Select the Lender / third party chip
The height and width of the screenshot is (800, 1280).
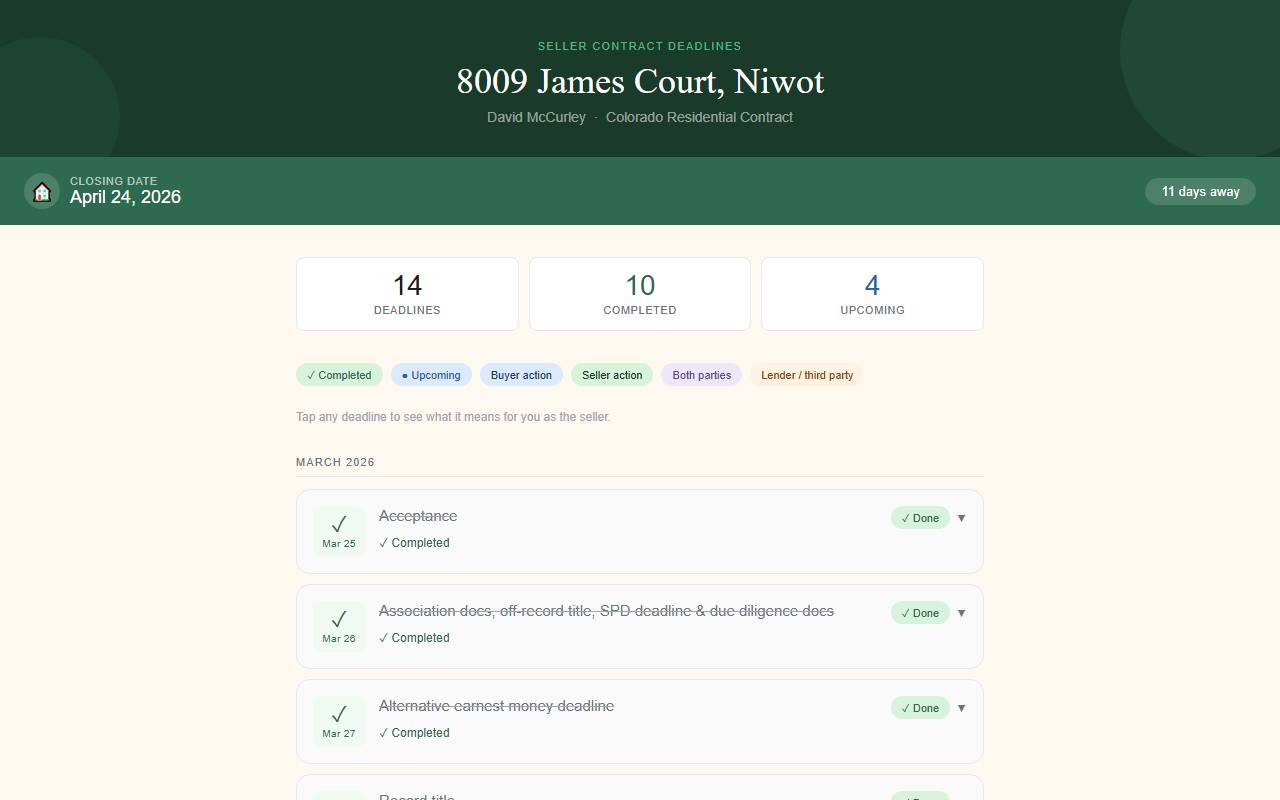807,375
